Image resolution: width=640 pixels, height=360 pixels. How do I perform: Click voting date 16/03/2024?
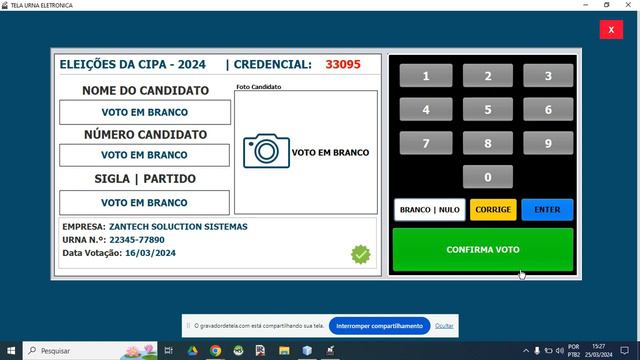coord(150,253)
